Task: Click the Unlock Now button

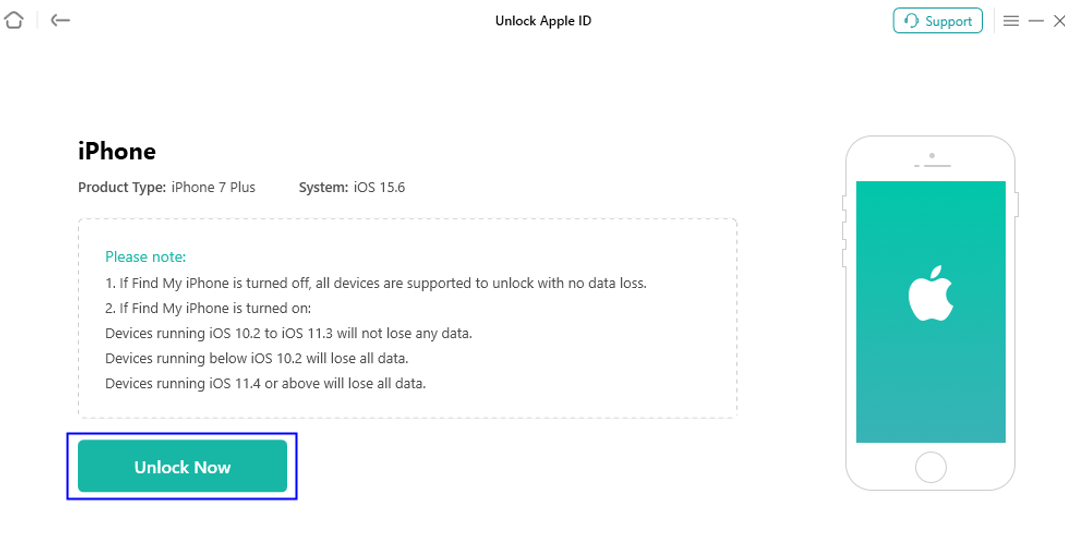Action: point(182,466)
